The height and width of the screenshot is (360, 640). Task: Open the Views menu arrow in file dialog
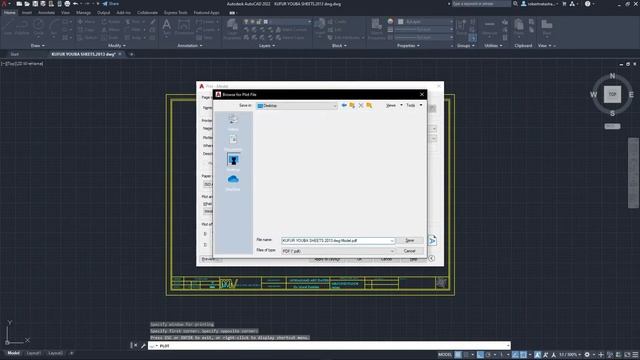point(401,105)
